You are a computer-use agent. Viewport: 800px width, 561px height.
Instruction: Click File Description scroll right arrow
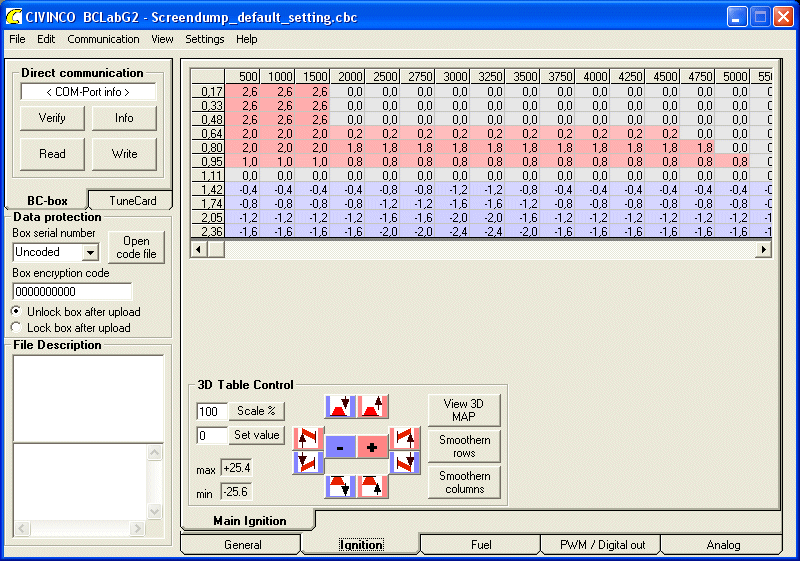click(137, 528)
